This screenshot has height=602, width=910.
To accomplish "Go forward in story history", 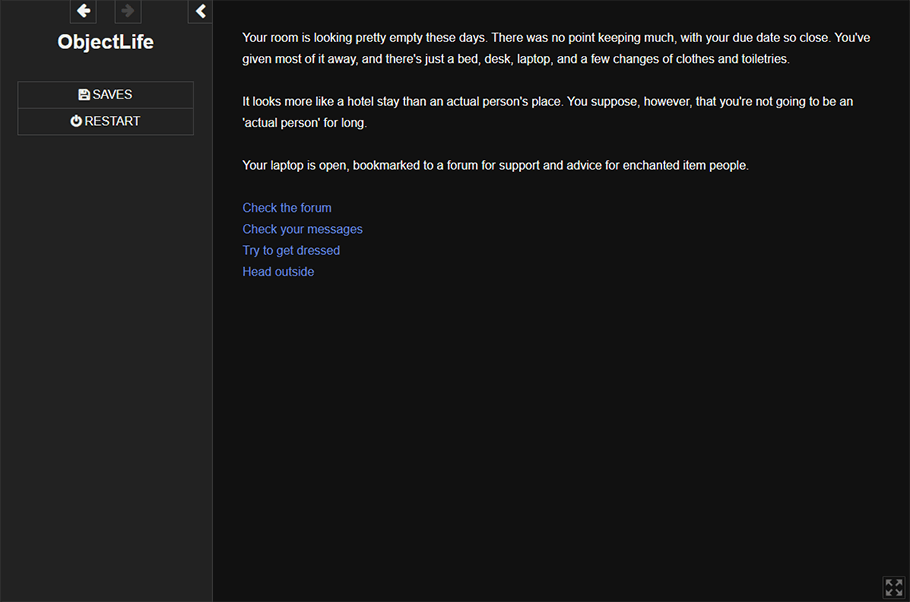I will [x=128, y=11].
